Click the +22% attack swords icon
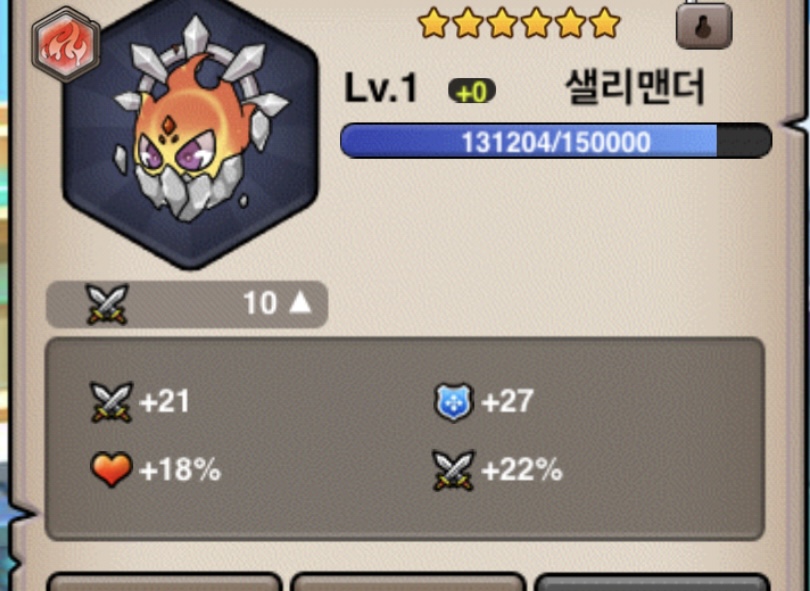 point(453,470)
